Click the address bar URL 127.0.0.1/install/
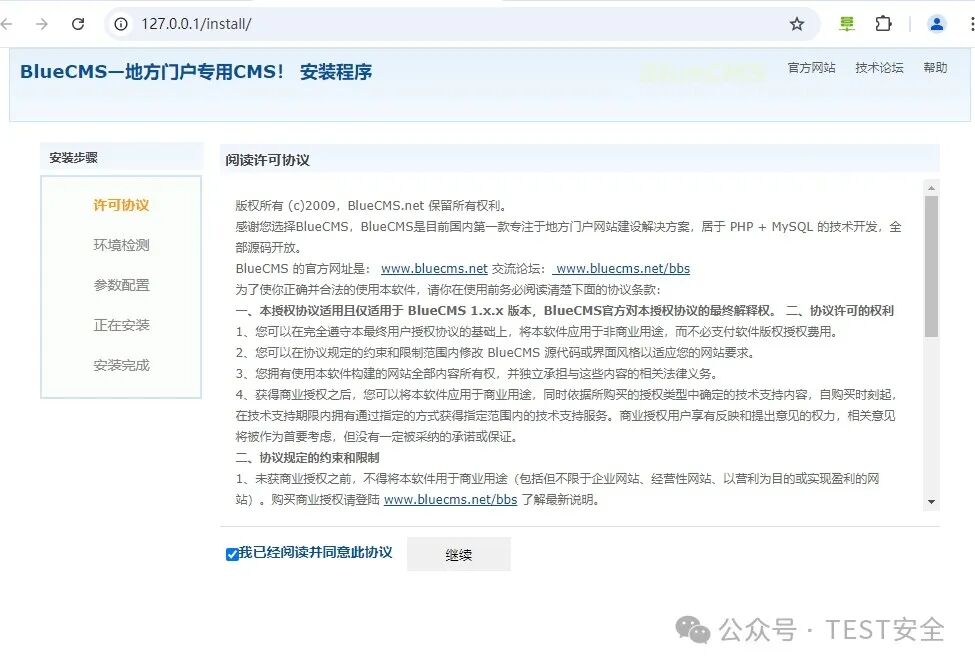This screenshot has height=668, width=975. pos(196,24)
